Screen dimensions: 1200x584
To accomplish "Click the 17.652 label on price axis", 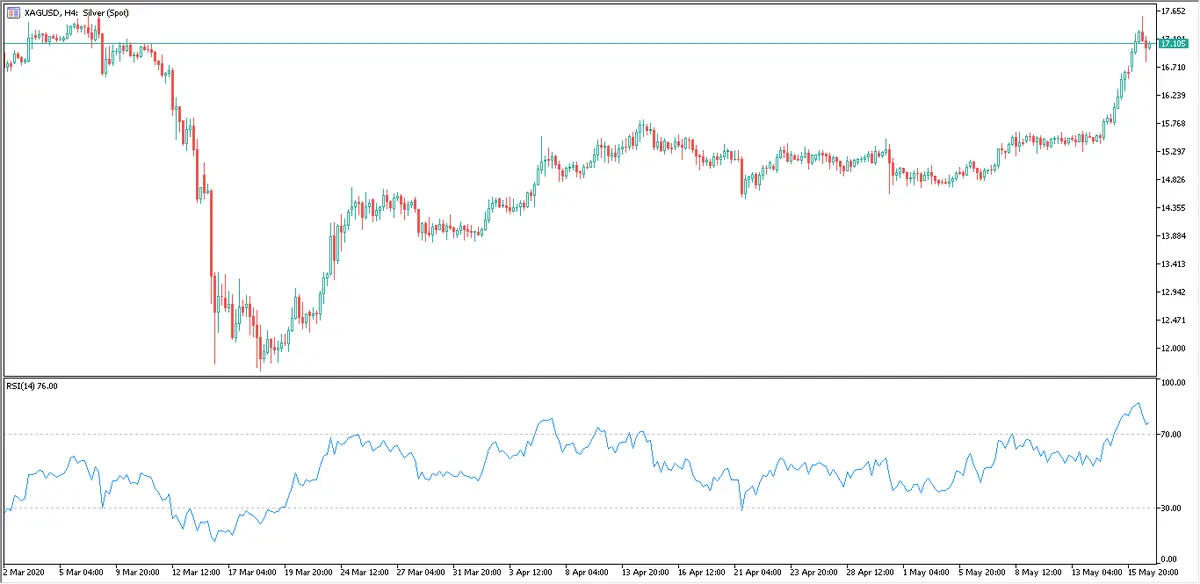I will 1171,11.
